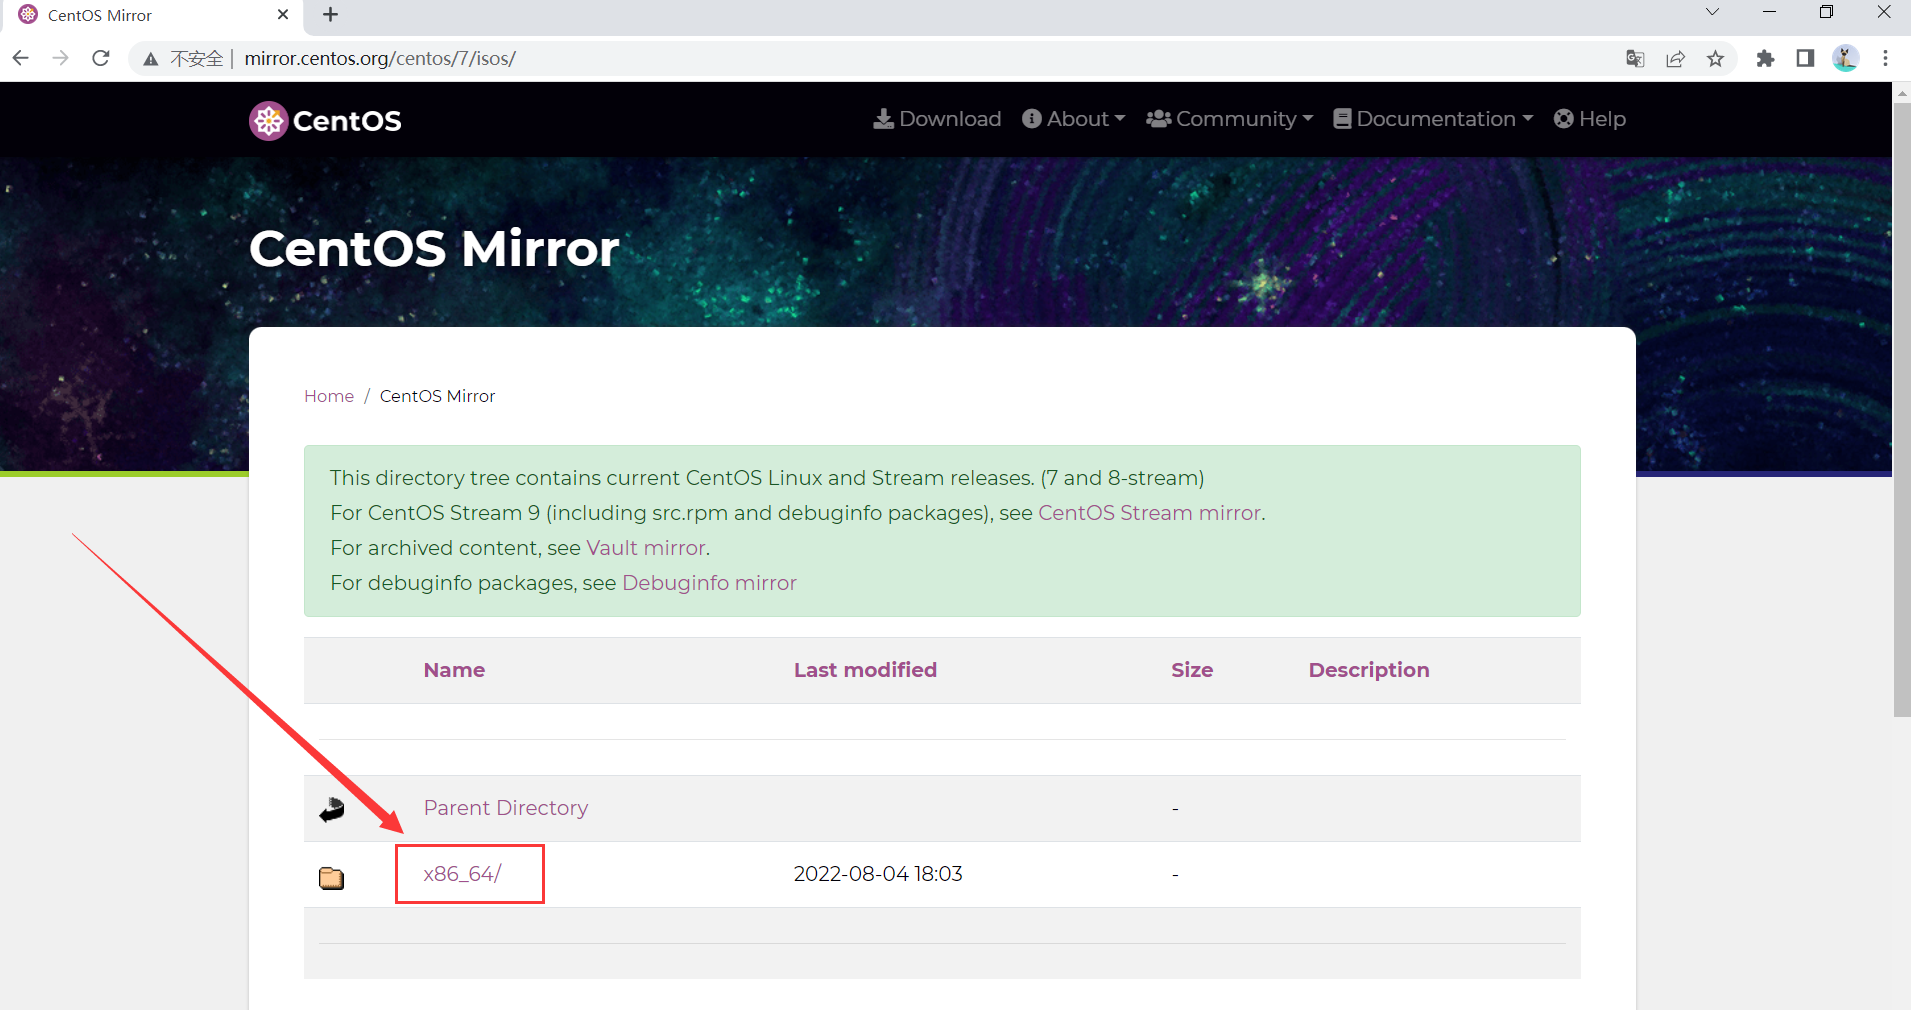The image size is (1911, 1010).
Task: Expand the Documentation dropdown menu
Action: [1433, 119]
